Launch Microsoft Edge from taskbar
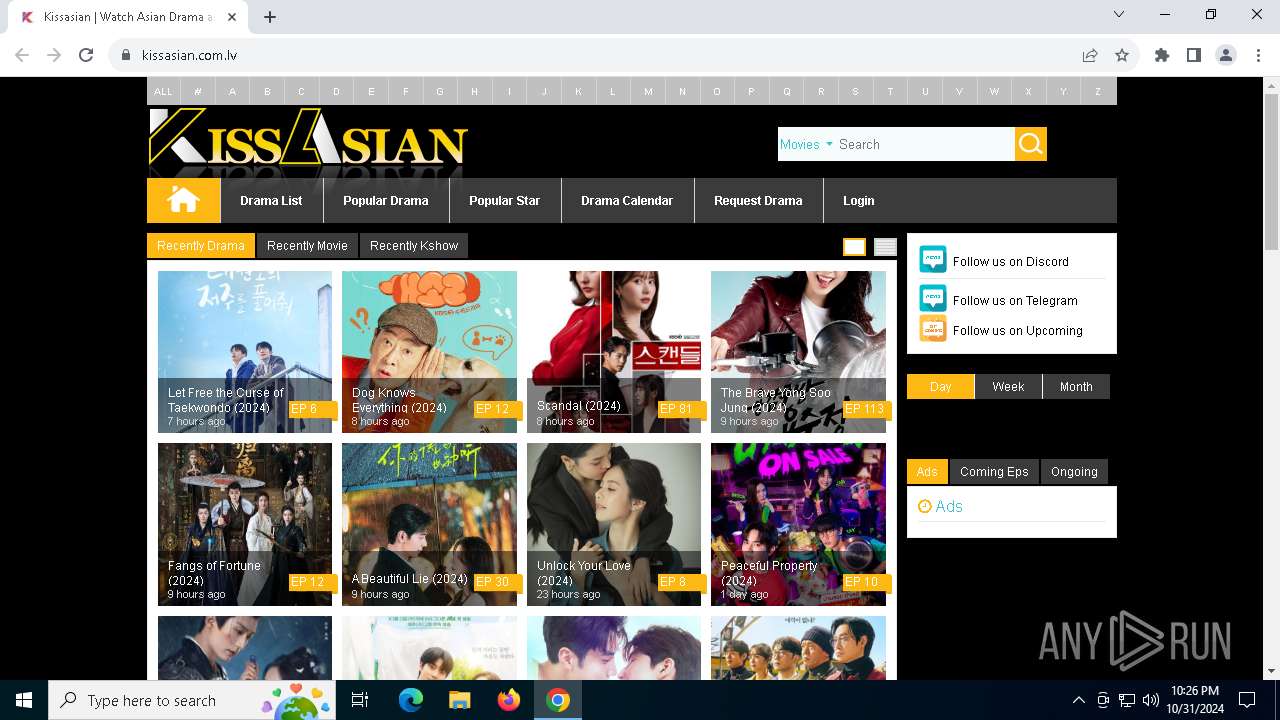The height and width of the screenshot is (720, 1280). coord(411,700)
